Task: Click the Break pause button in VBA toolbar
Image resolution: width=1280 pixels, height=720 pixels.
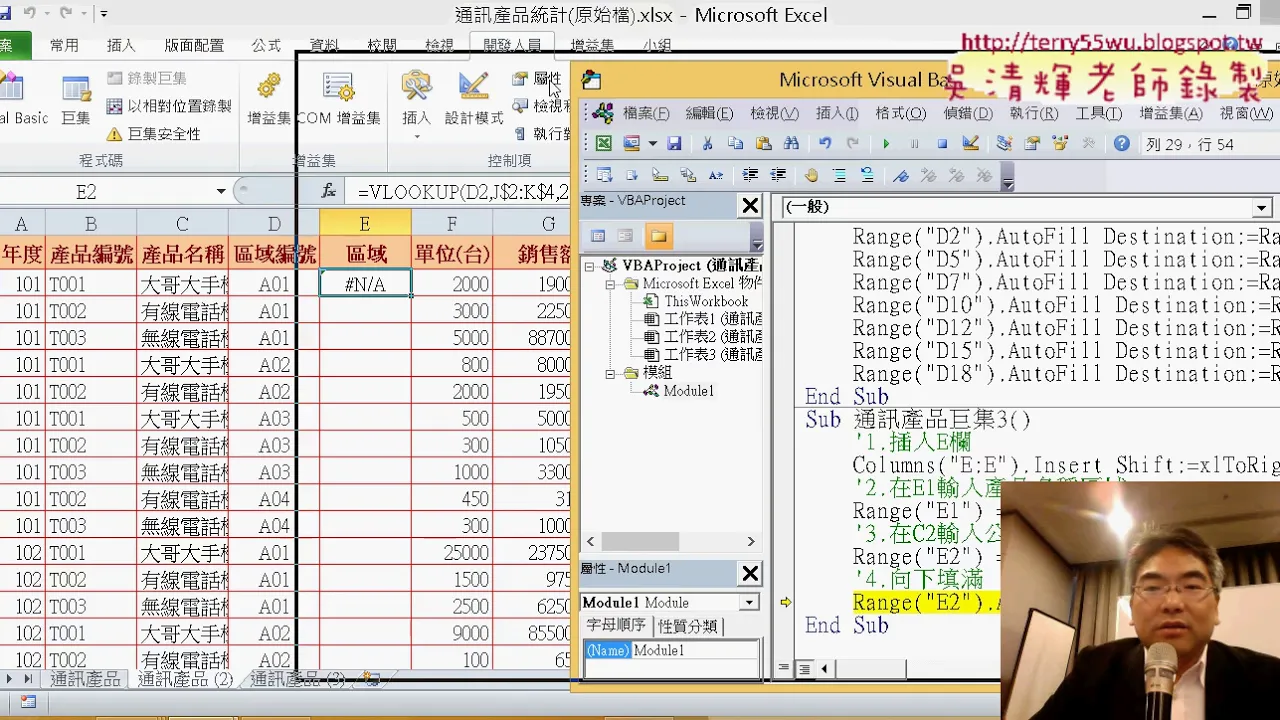Action: pos(913,144)
